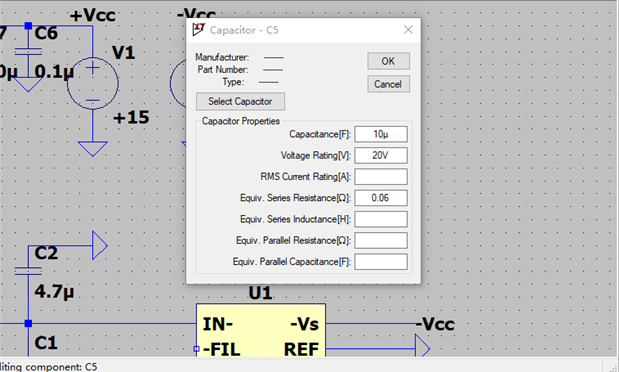This screenshot has height=372, width=619.
Task: Edit the Capacitance[F] field showing 10µ
Action: (381, 134)
